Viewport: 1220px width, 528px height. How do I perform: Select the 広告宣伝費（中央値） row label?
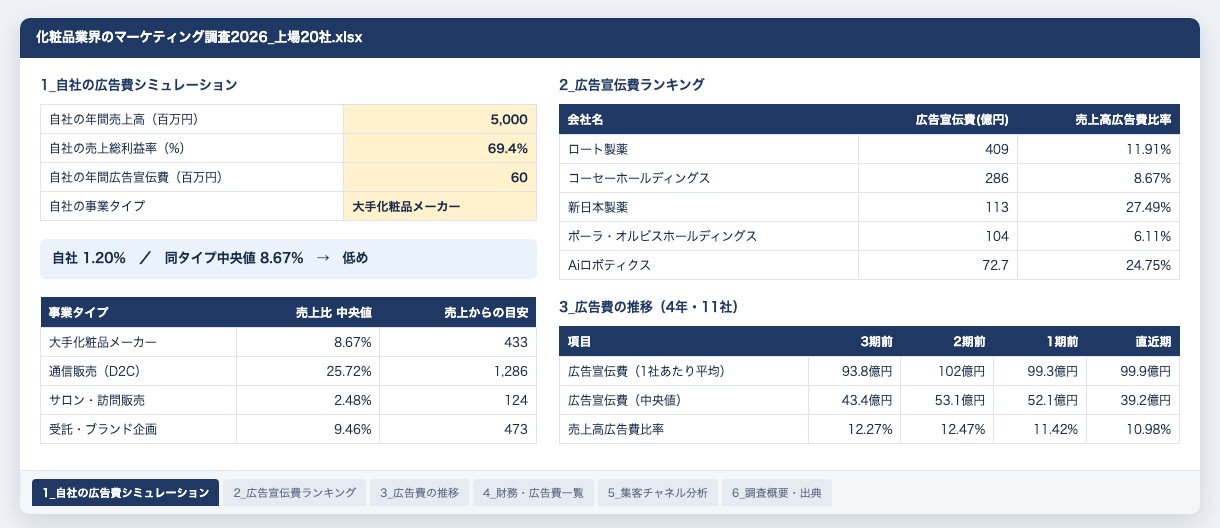click(x=683, y=400)
